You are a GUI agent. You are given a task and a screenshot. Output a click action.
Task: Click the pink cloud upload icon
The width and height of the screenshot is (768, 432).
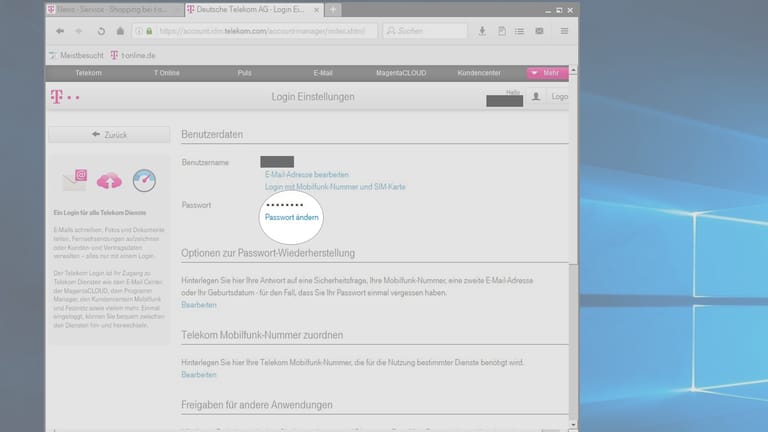click(x=109, y=181)
